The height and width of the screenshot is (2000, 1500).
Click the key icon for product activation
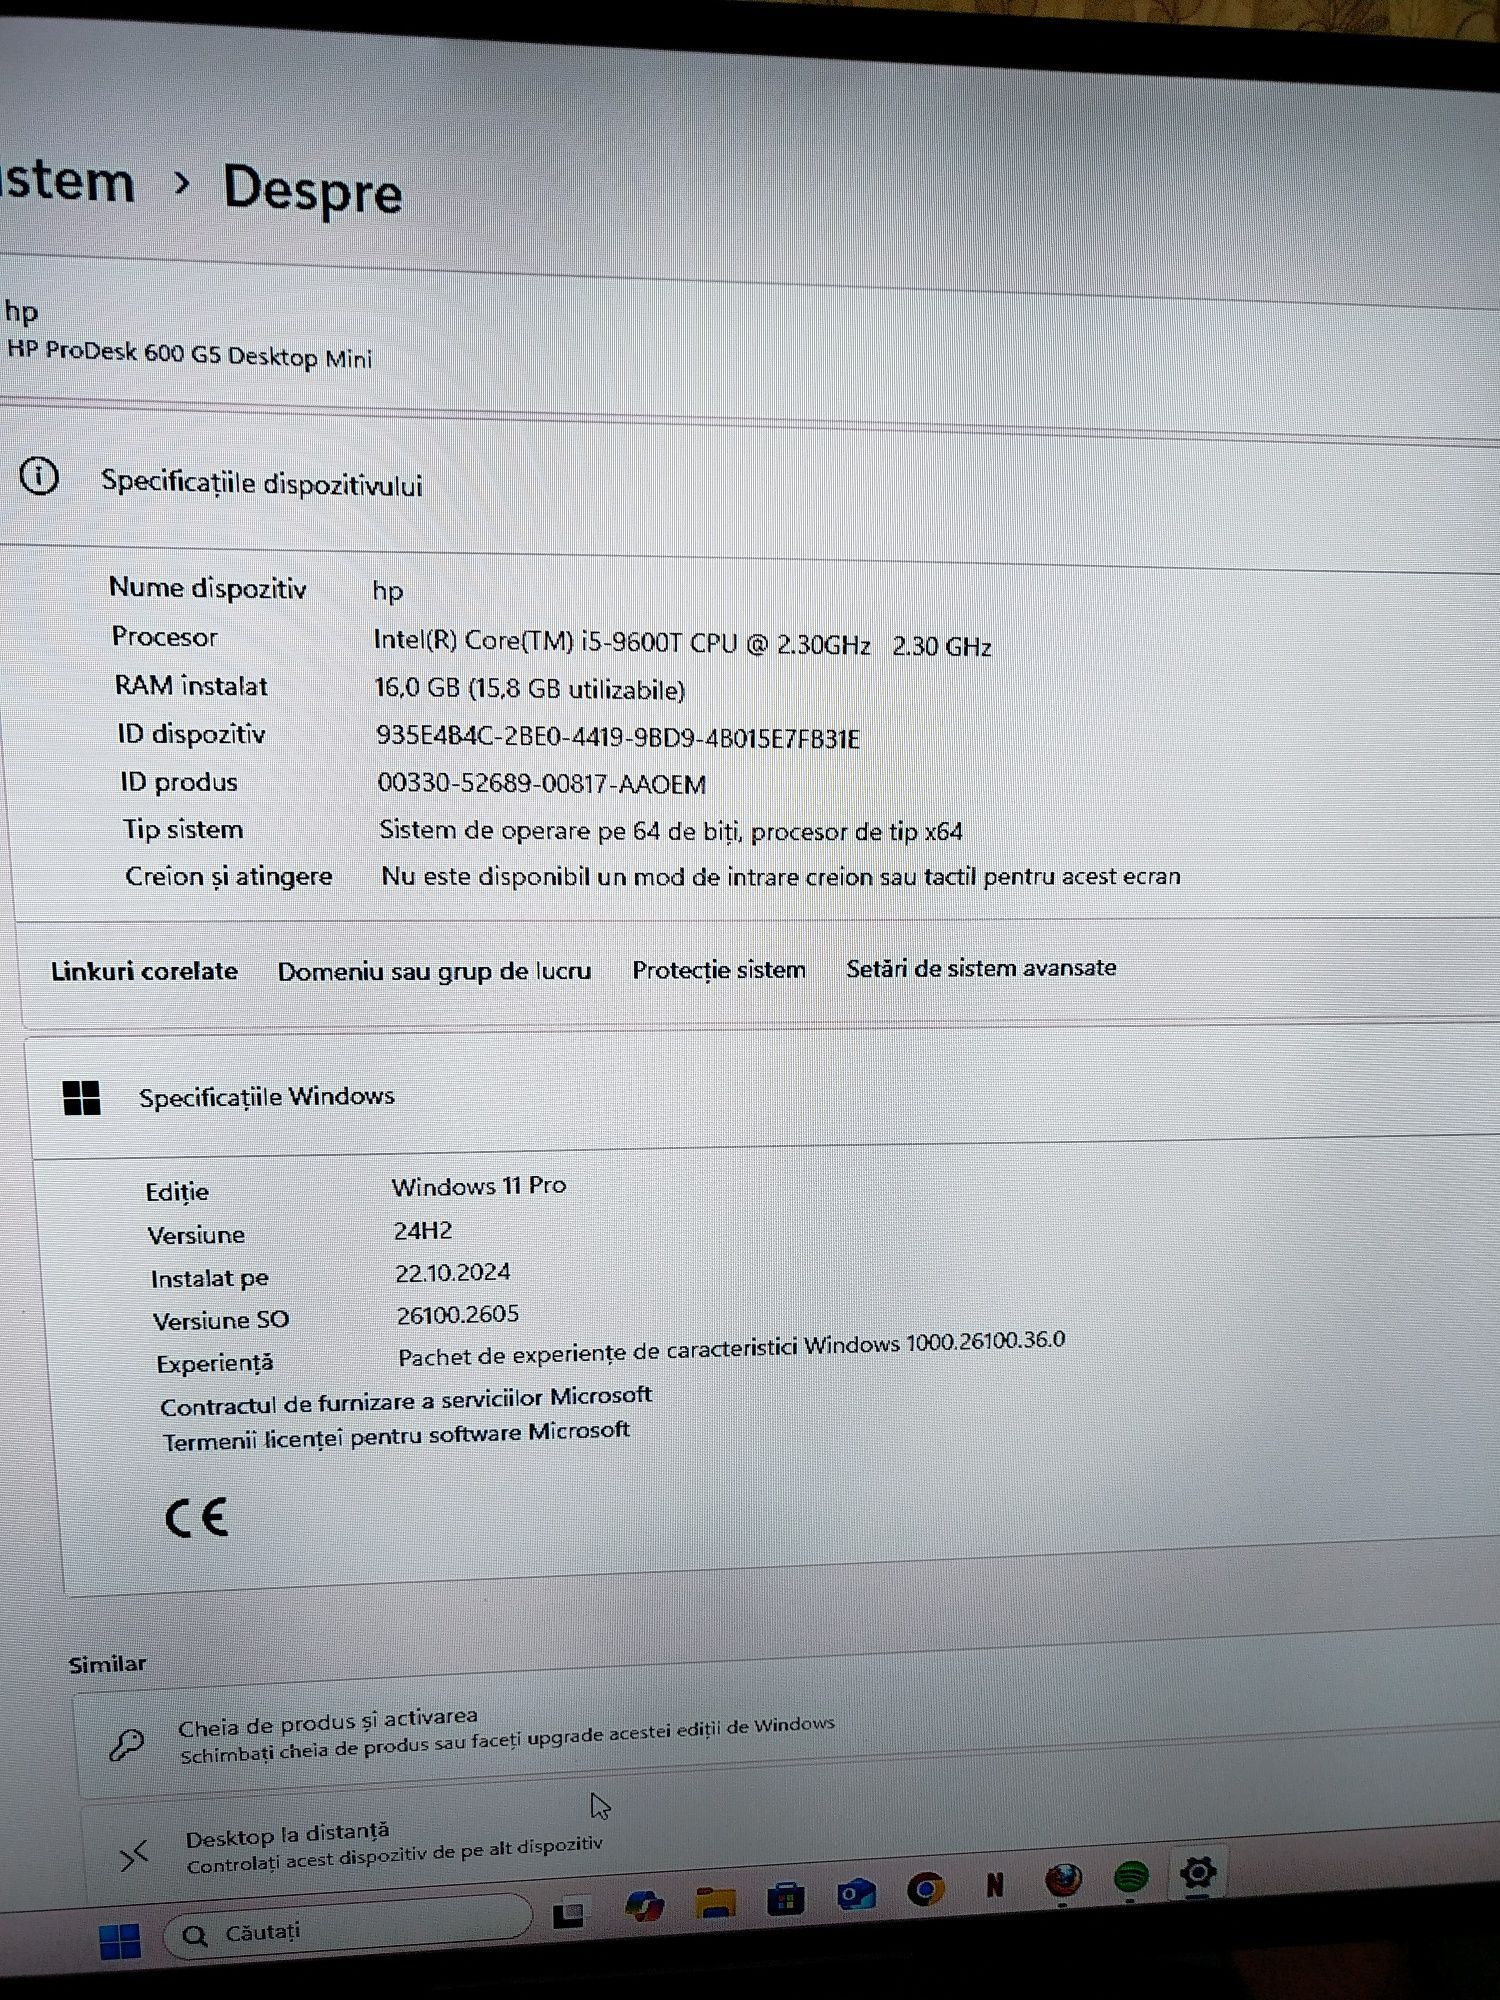click(127, 1745)
